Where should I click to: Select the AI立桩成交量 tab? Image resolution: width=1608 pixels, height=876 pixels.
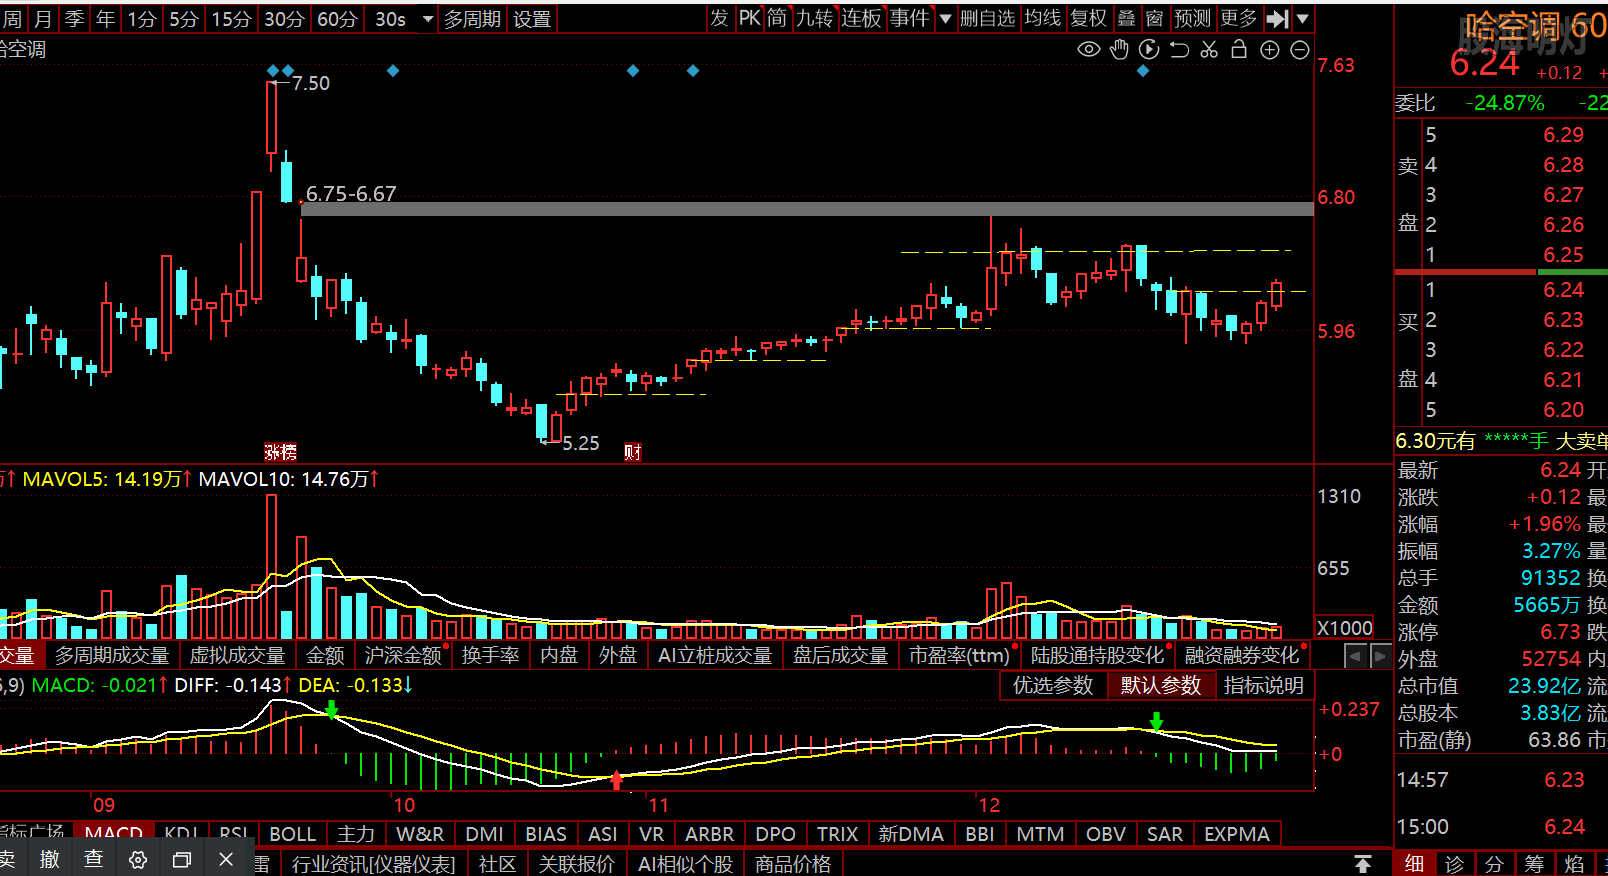[714, 655]
